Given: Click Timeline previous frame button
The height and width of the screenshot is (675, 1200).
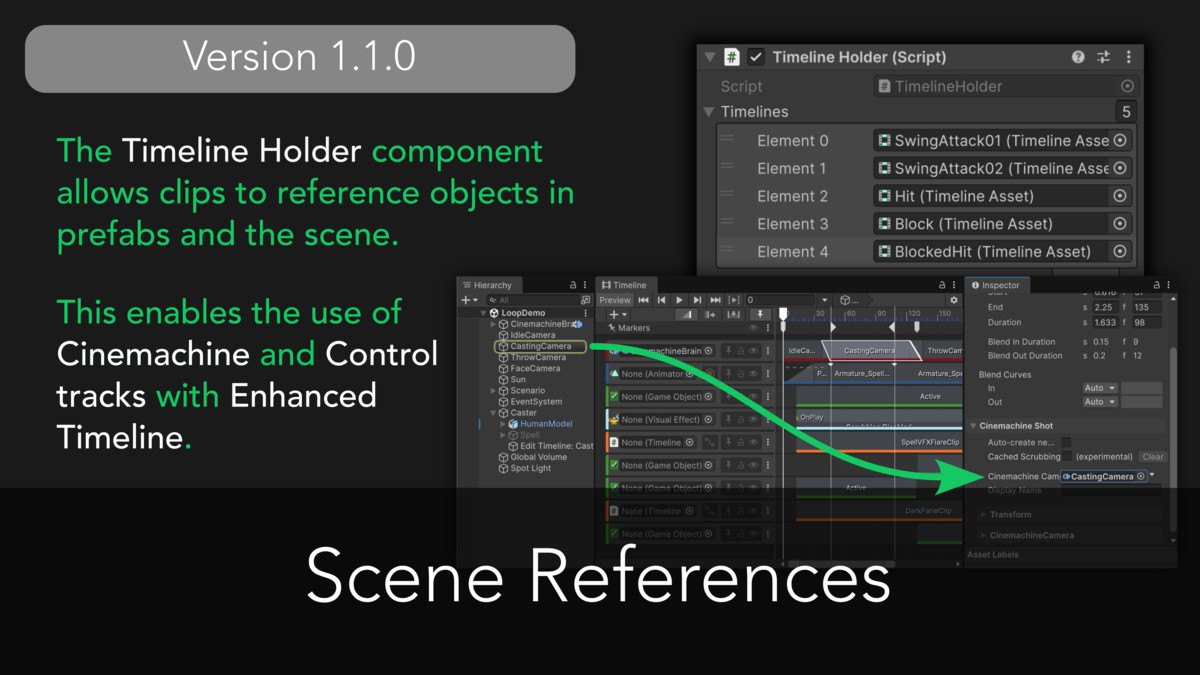Looking at the screenshot, I should coord(661,300).
